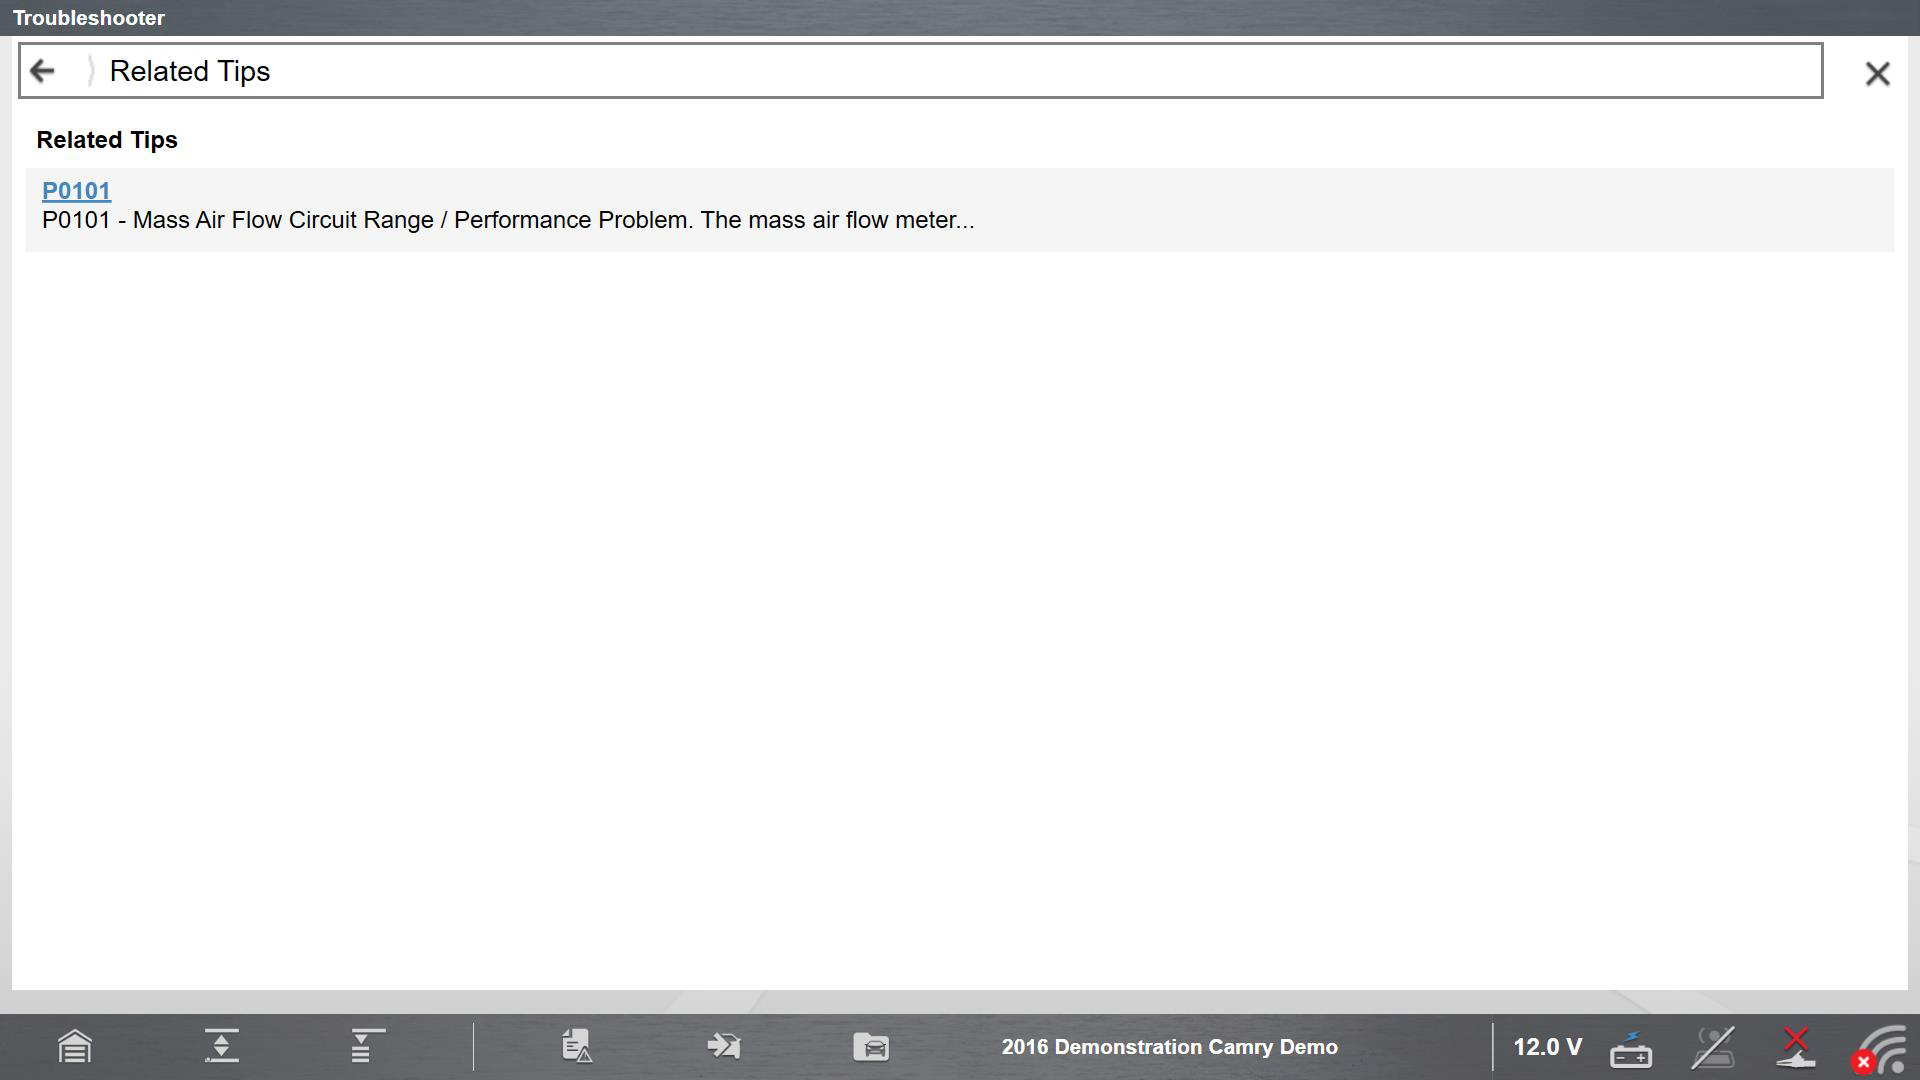Image resolution: width=1920 pixels, height=1080 pixels.
Task: Go back using the left arrow
Action: point(42,71)
